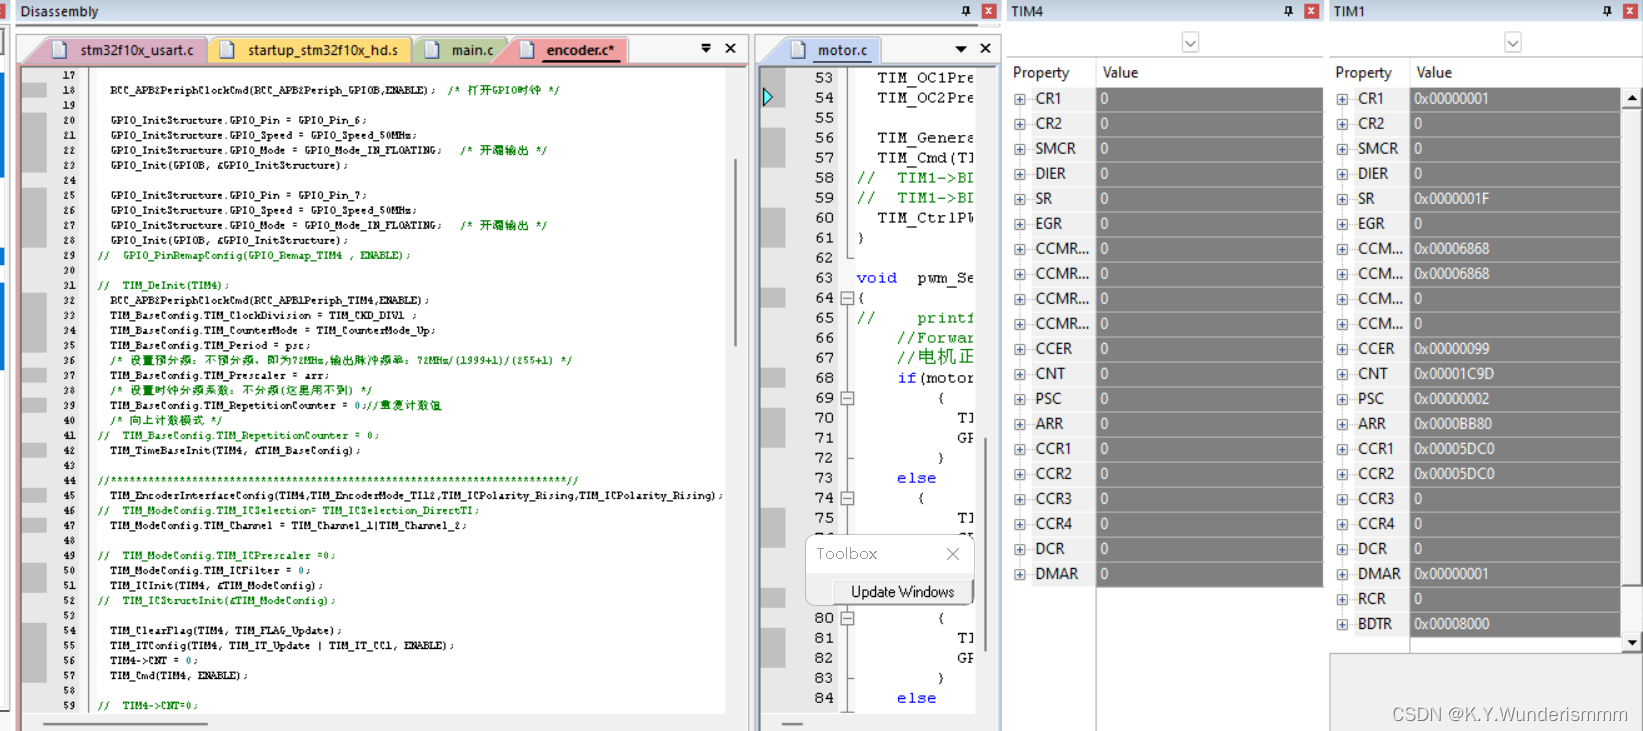This screenshot has width=1643, height=731.
Task: Close the TIM1 peripheral panel
Action: (x=1630, y=11)
